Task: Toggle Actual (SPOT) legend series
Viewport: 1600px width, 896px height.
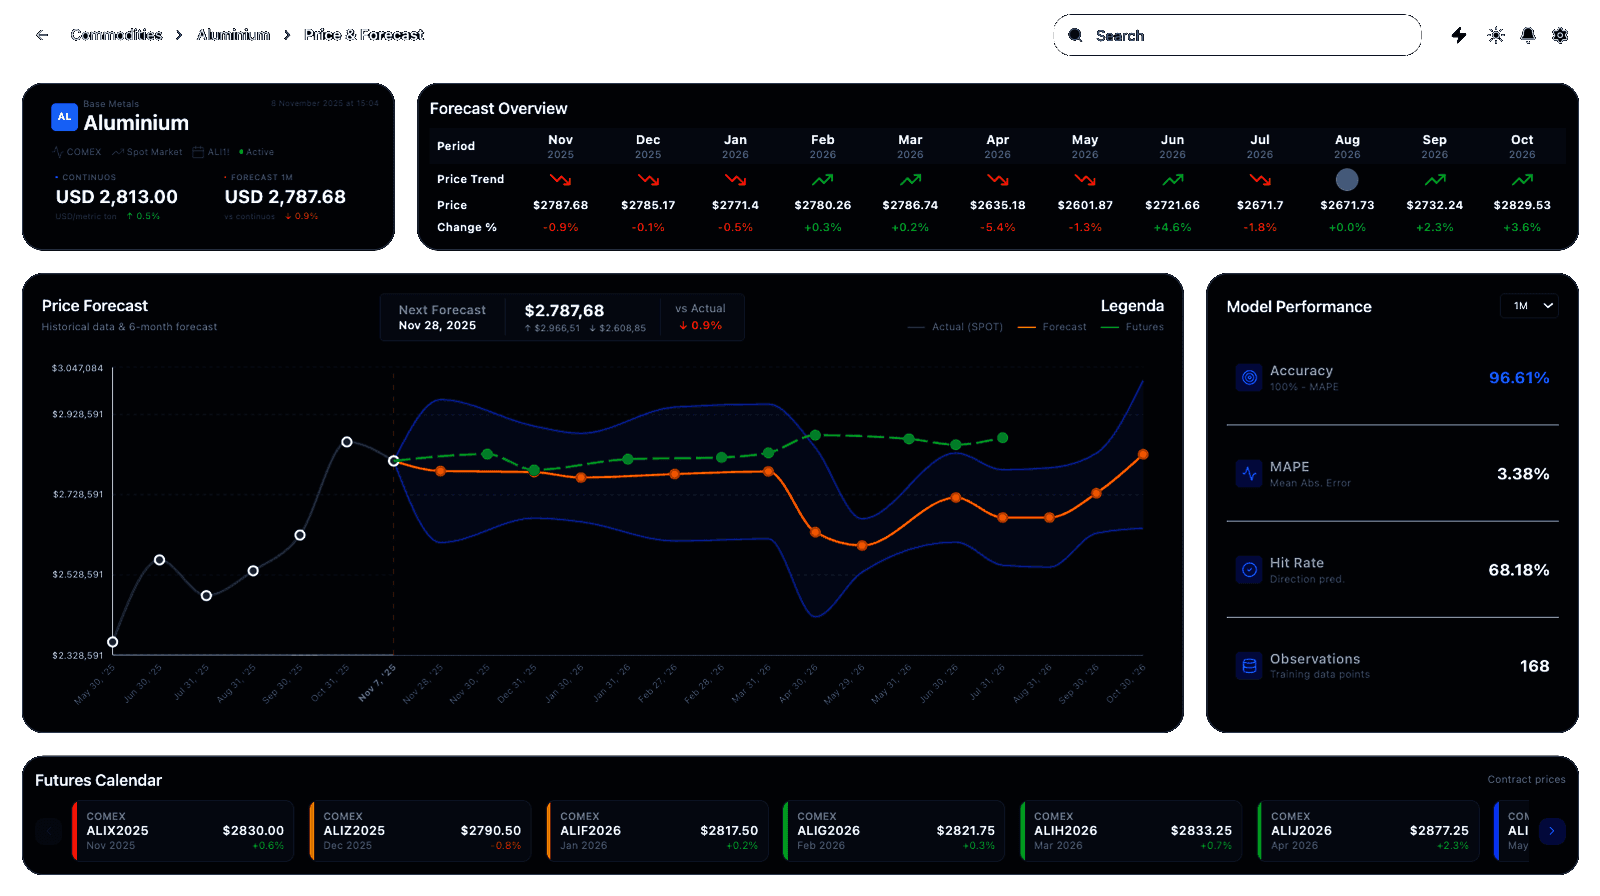Action: 955,327
